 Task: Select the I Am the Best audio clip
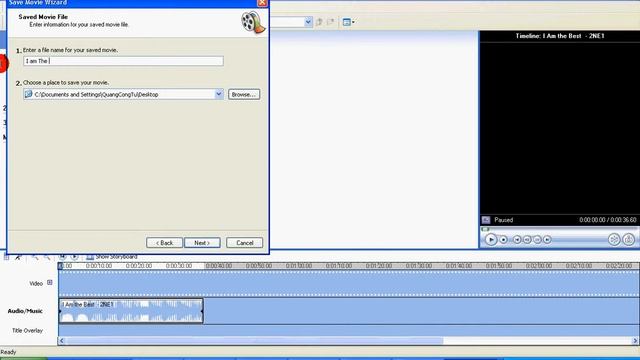tap(131, 311)
